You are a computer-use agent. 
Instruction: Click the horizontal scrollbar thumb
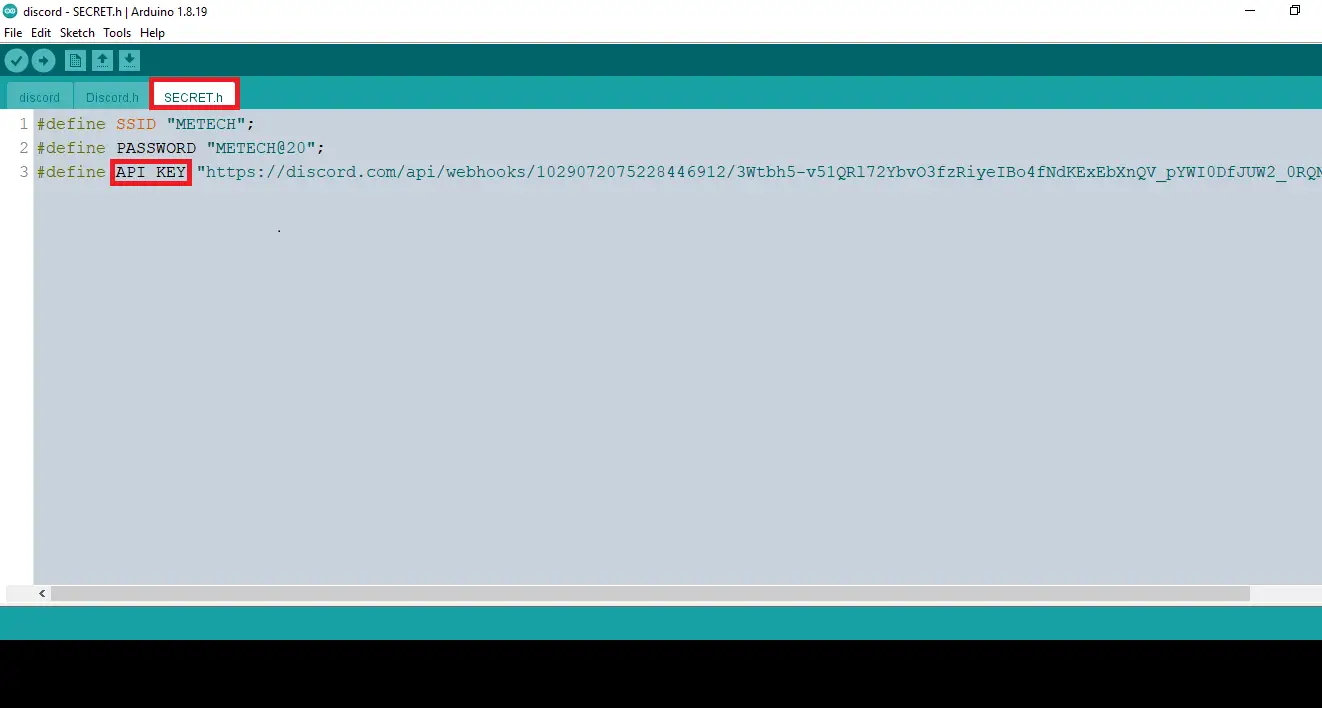tap(650, 593)
